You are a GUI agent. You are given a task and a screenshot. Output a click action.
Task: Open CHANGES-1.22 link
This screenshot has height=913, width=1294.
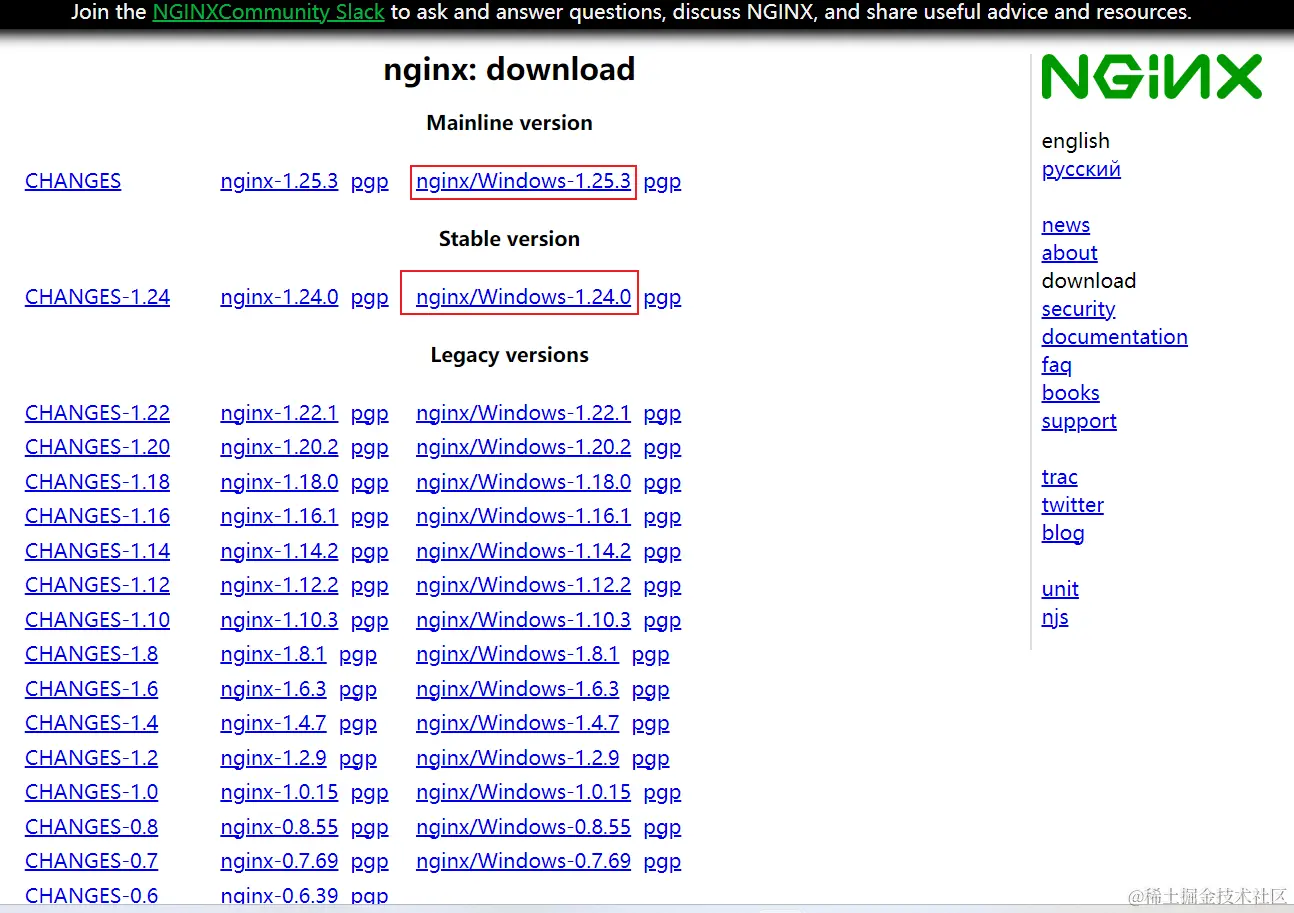[97, 413]
